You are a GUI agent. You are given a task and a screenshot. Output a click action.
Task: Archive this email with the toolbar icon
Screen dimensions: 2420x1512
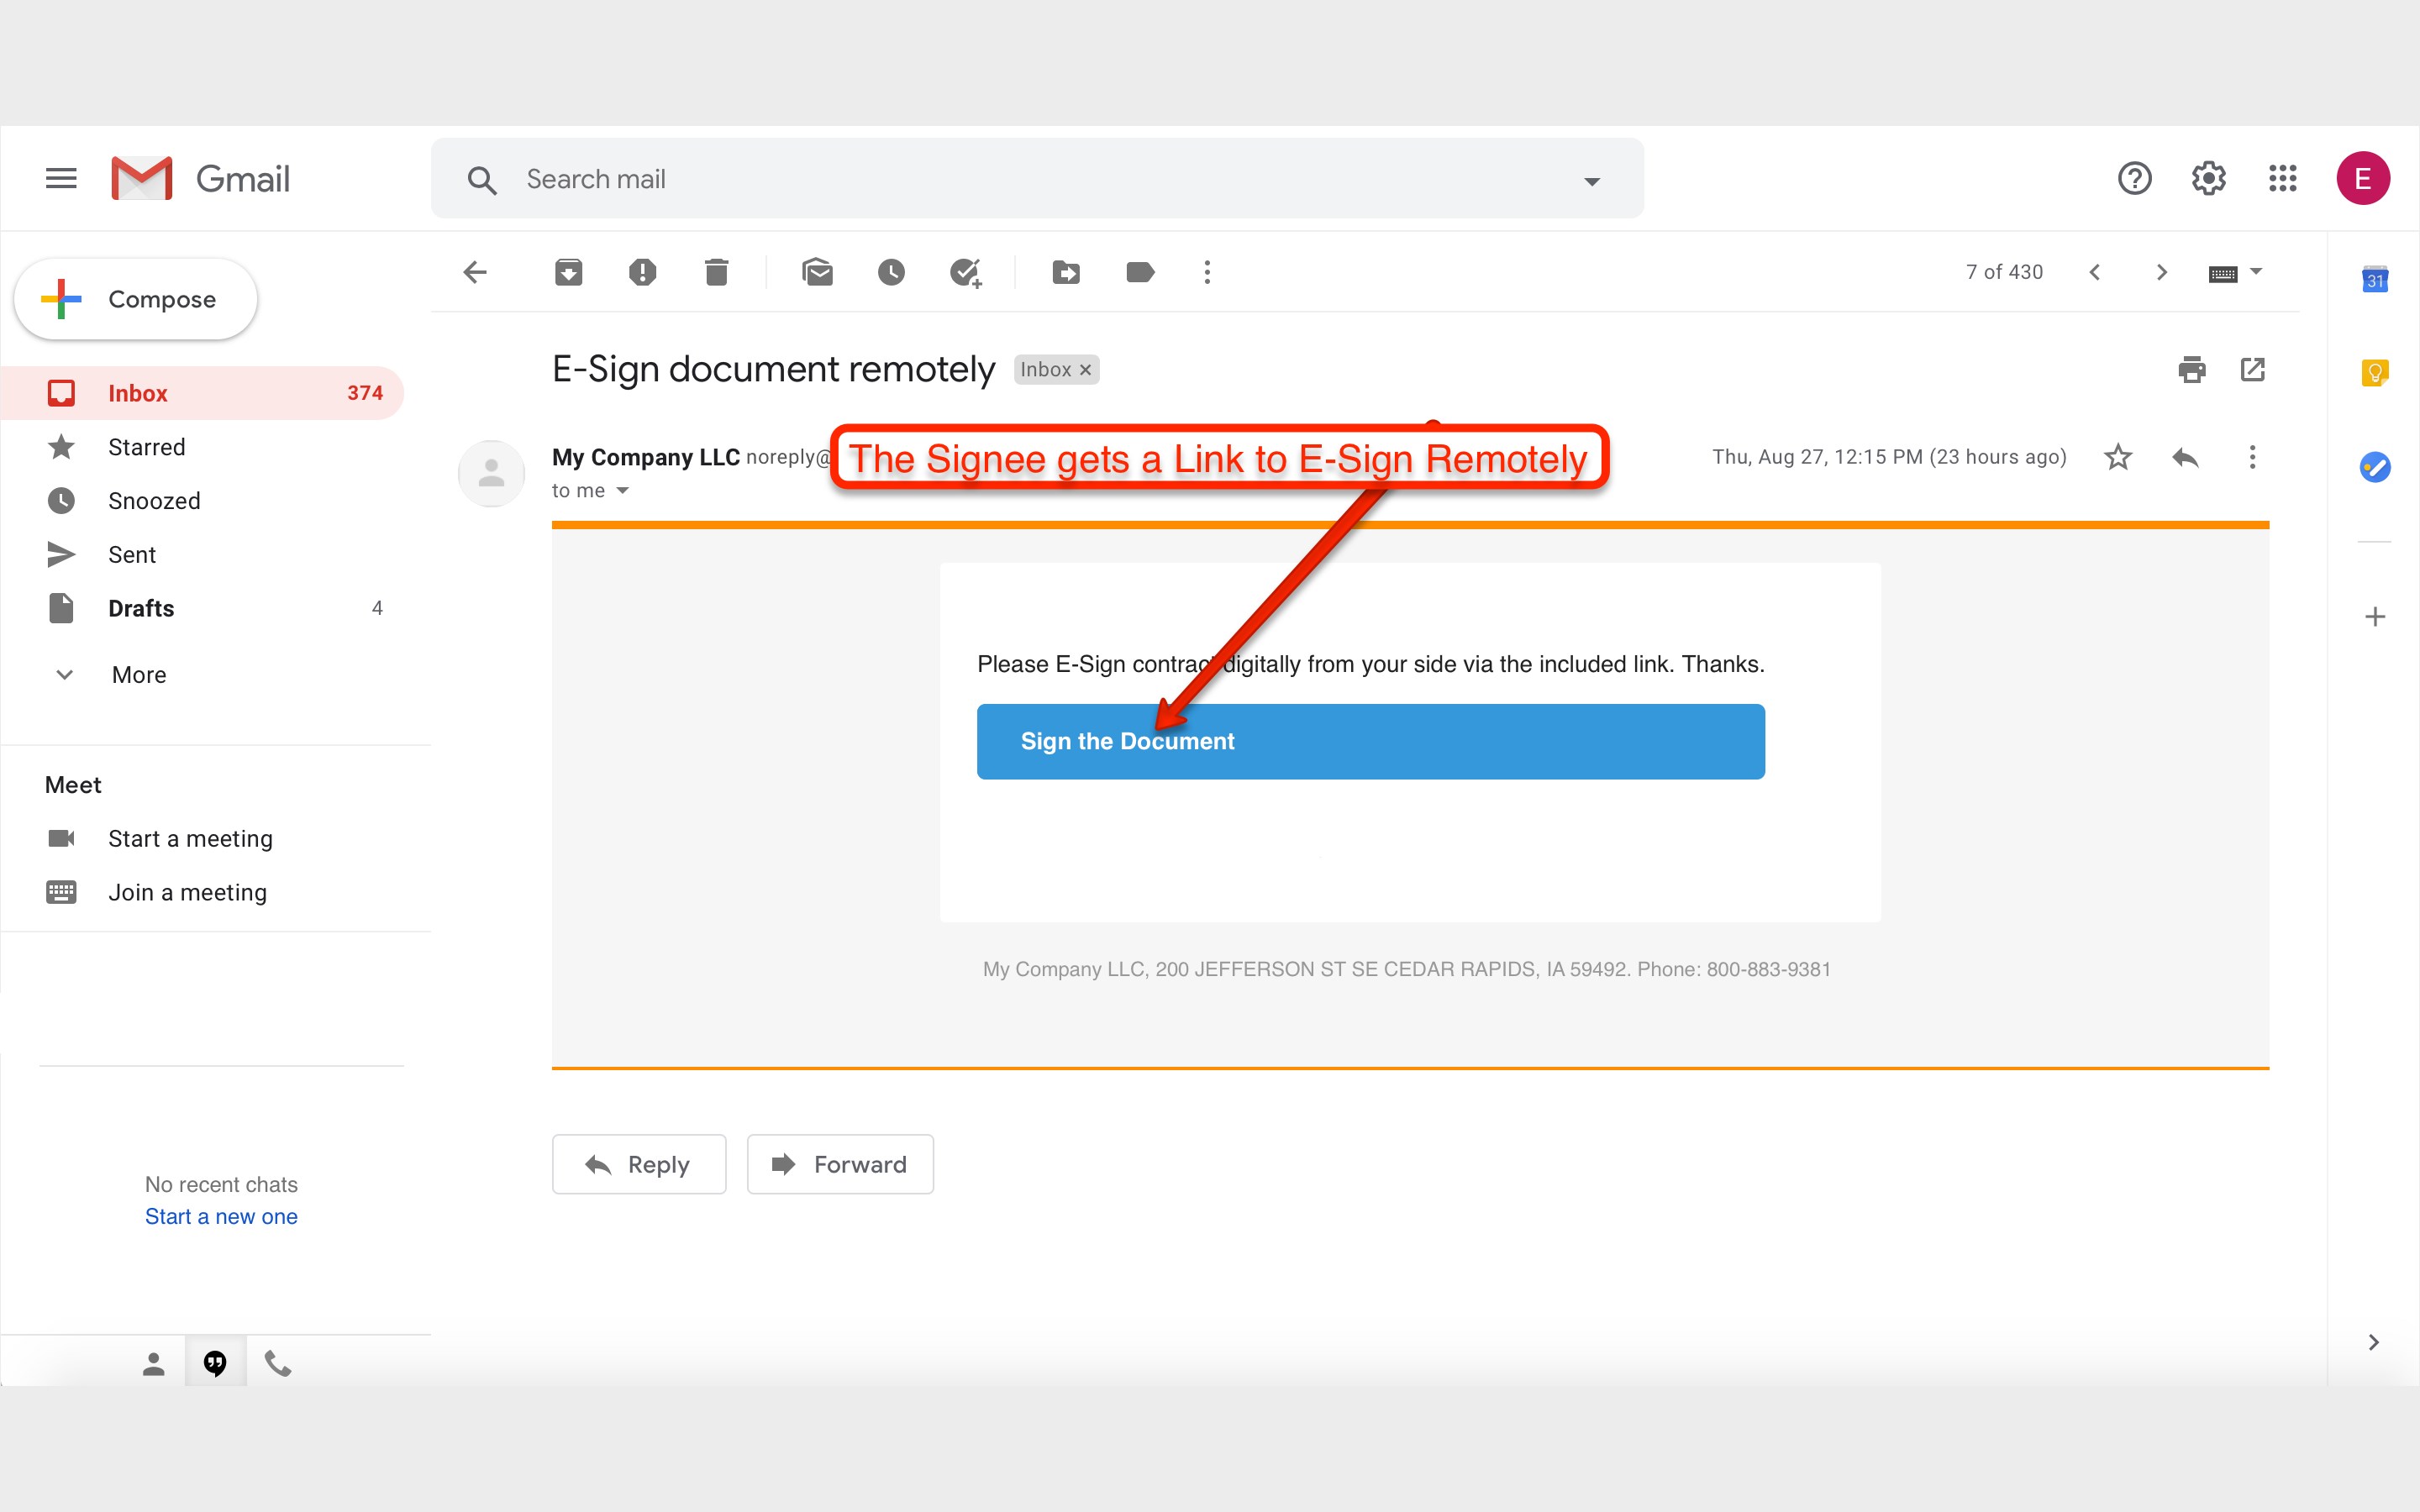tap(568, 272)
